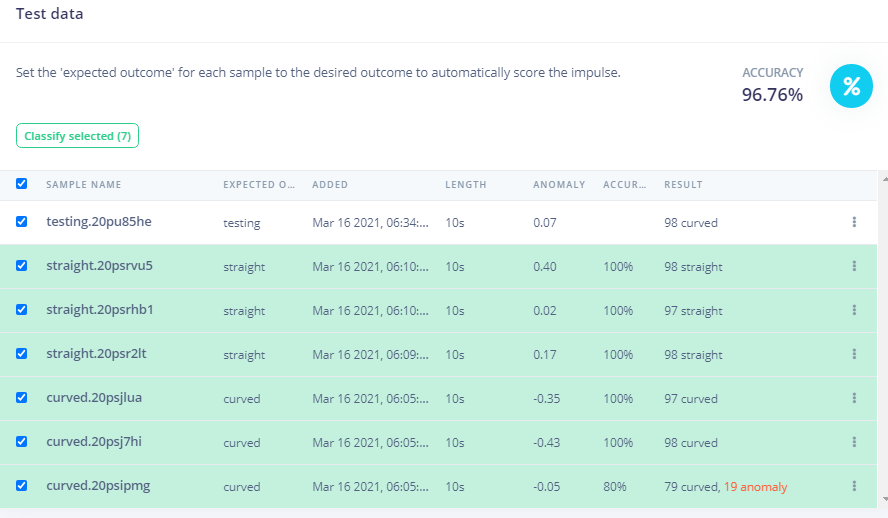The width and height of the screenshot is (888, 518).
Task: Open options menu for curved.20psipmg
Action: click(x=854, y=486)
